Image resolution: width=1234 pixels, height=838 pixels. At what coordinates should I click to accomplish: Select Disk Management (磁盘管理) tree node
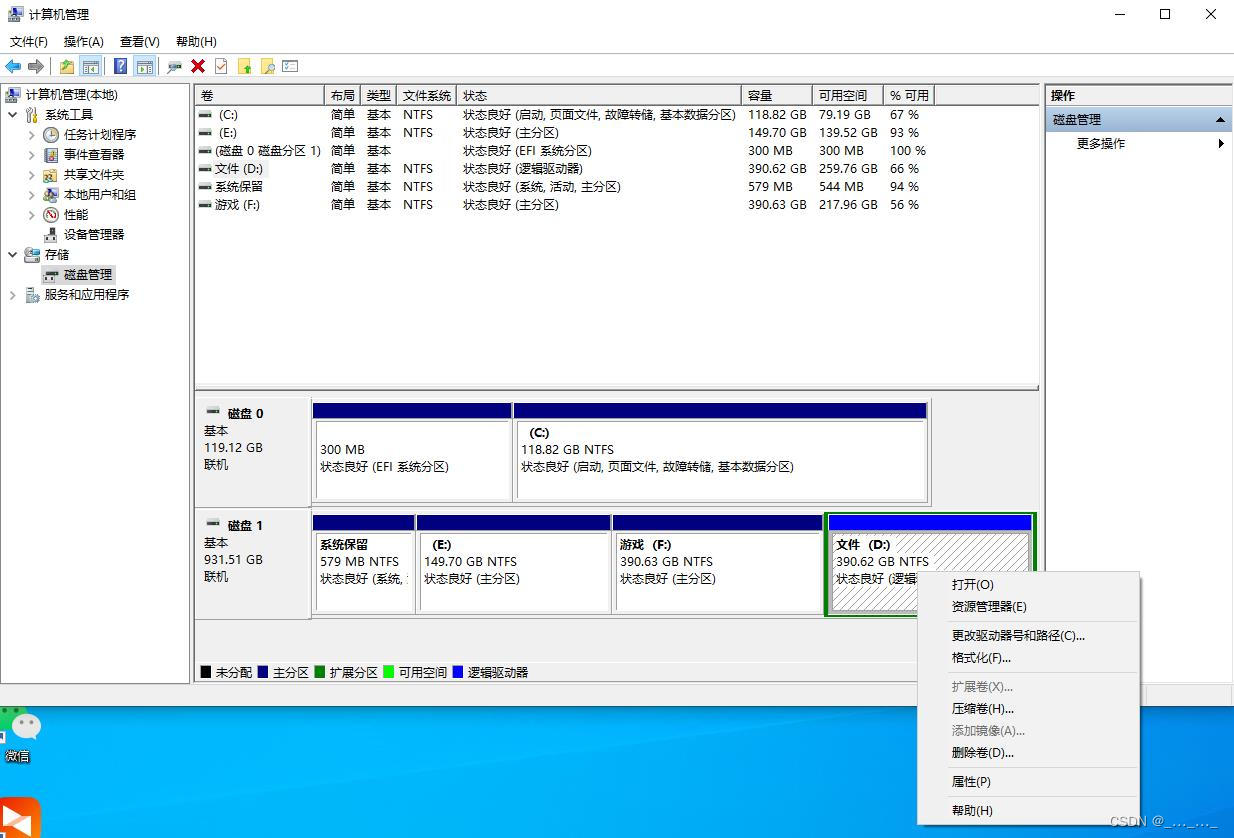(88, 274)
